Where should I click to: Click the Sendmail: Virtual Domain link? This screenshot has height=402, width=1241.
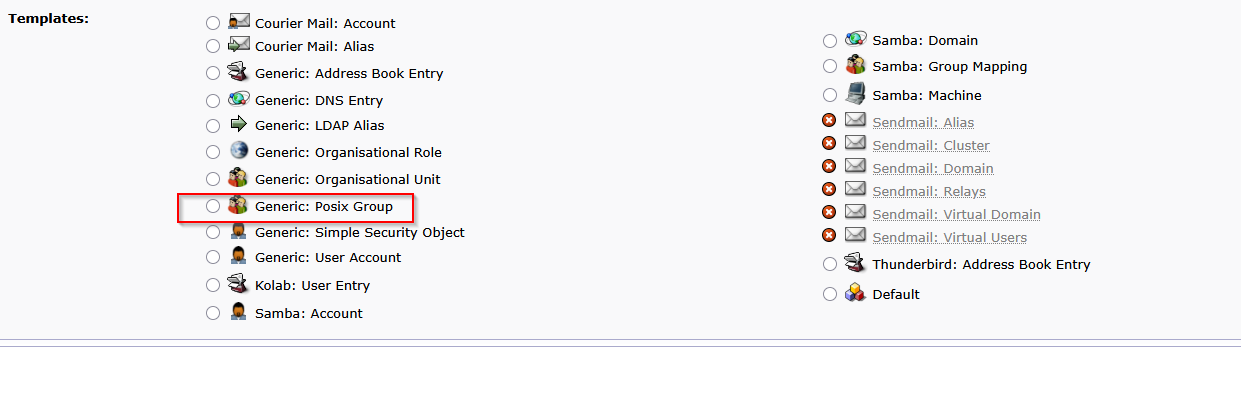click(956, 214)
